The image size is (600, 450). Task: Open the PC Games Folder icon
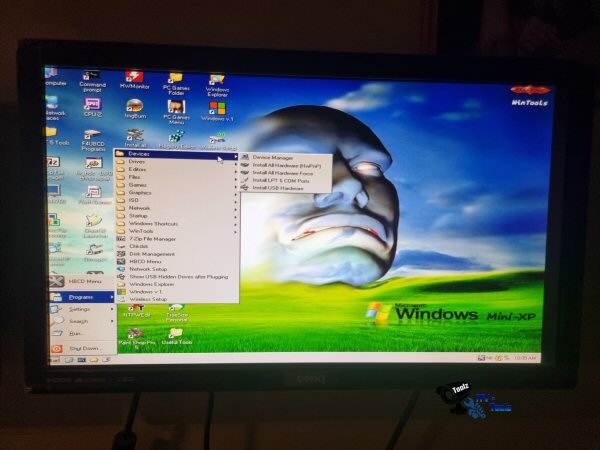pyautogui.click(x=176, y=80)
